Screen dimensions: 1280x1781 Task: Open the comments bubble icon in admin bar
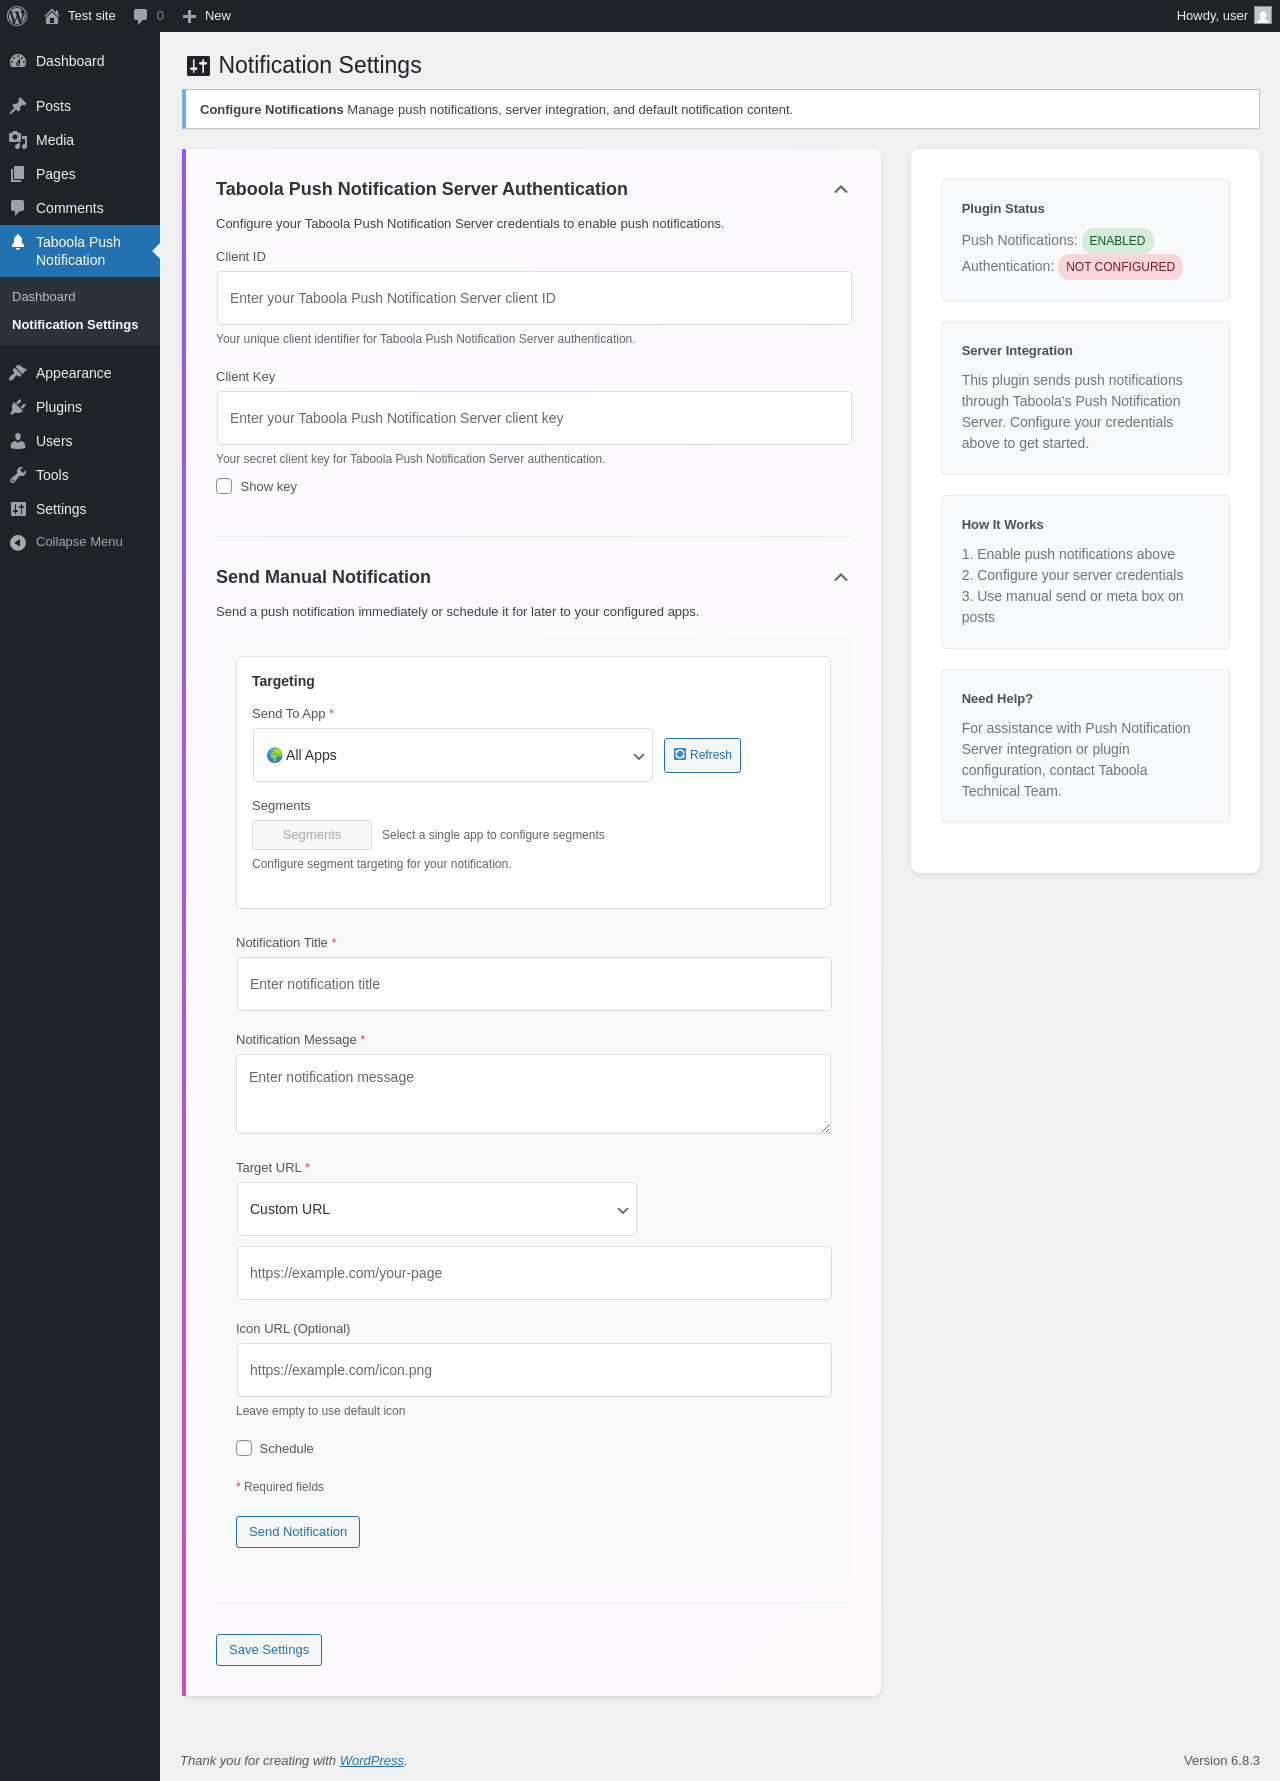[x=140, y=16]
